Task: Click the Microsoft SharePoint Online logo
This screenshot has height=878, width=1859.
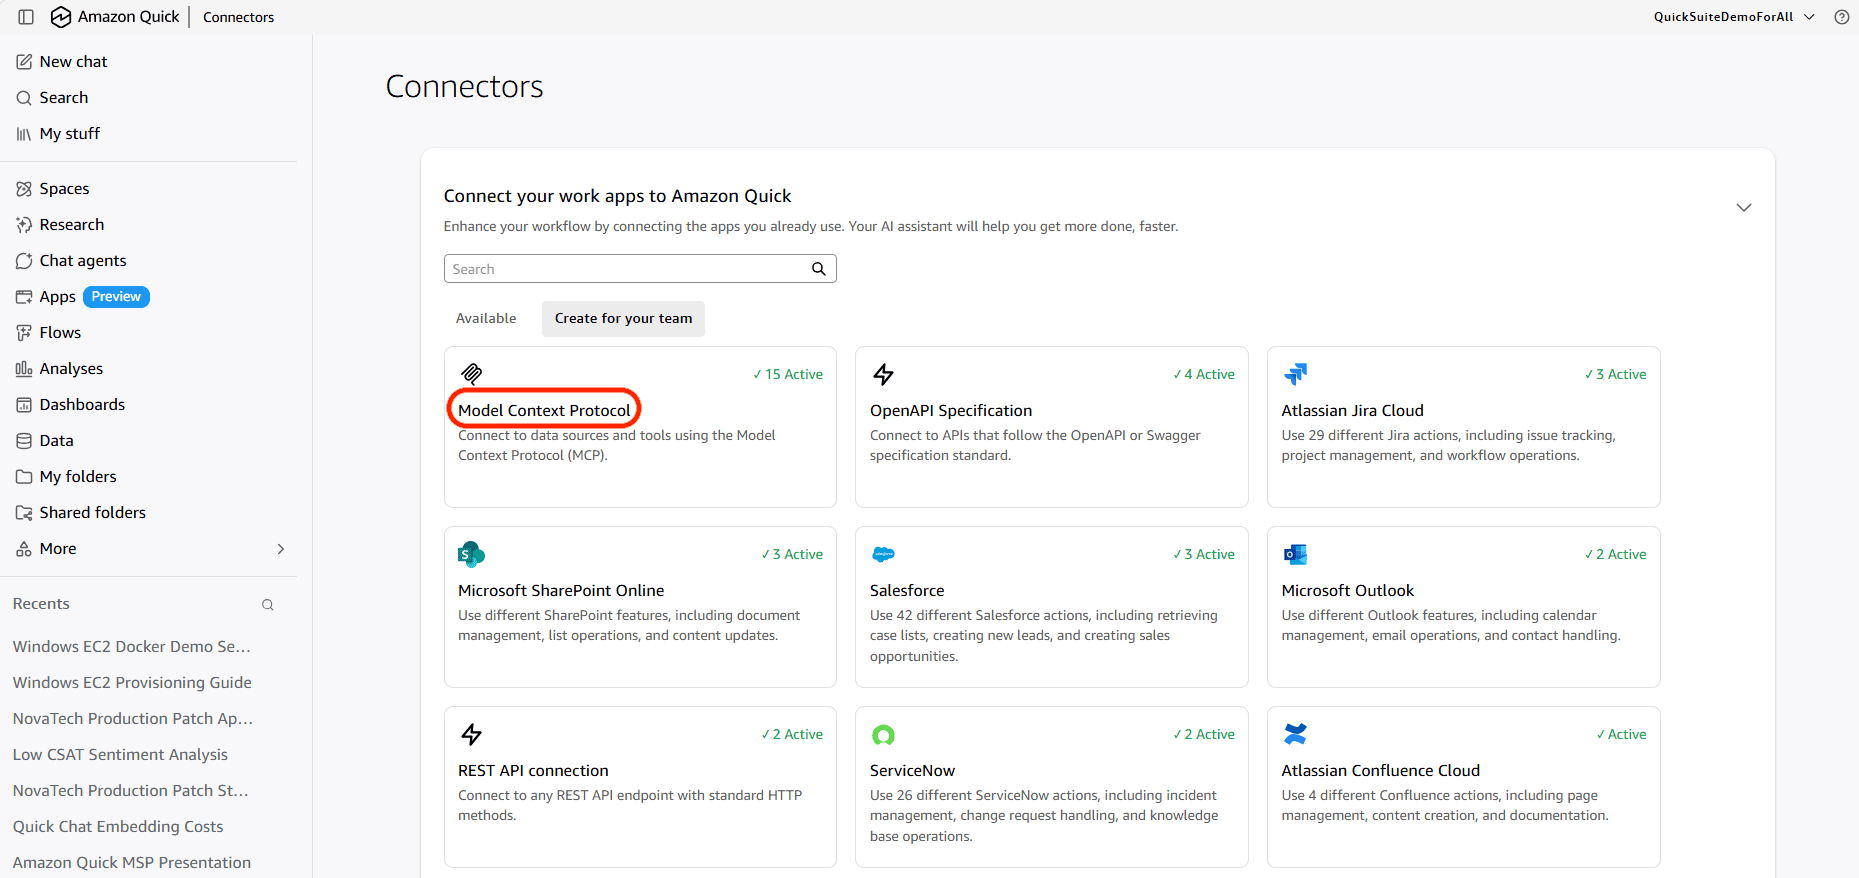Action: [x=471, y=554]
